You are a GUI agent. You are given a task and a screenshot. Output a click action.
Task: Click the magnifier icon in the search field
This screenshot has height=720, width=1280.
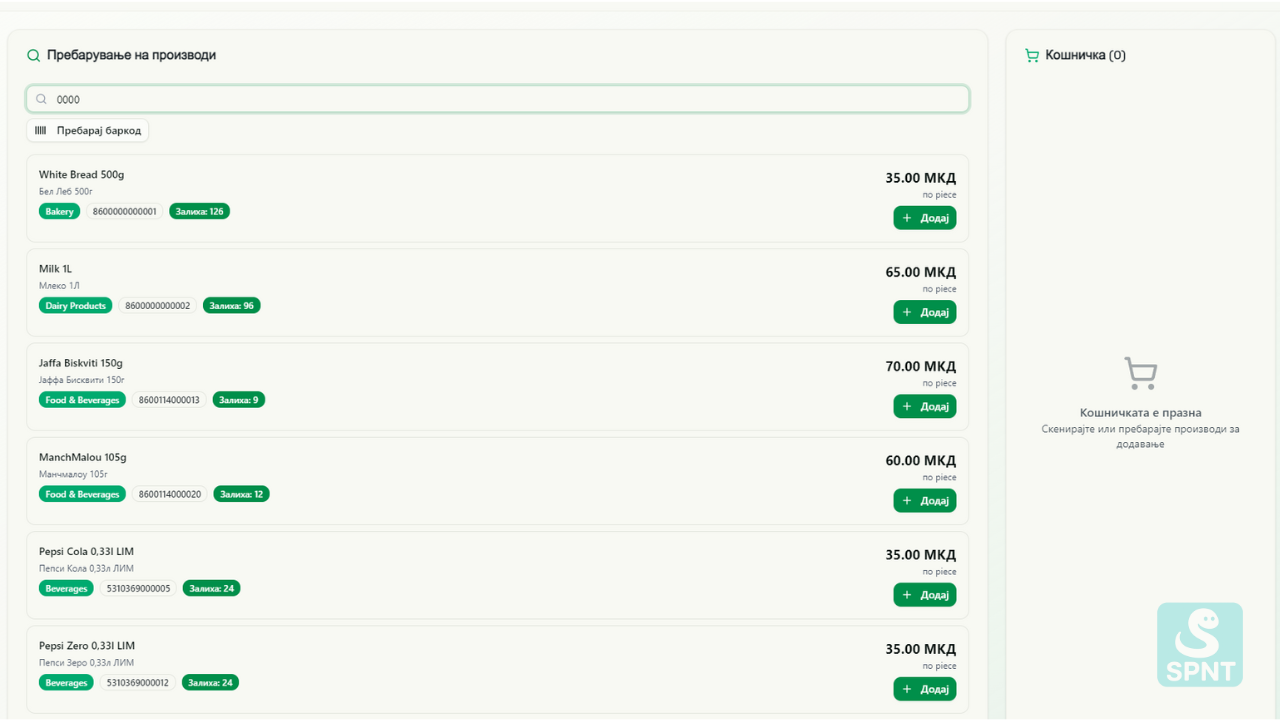[x=41, y=99]
